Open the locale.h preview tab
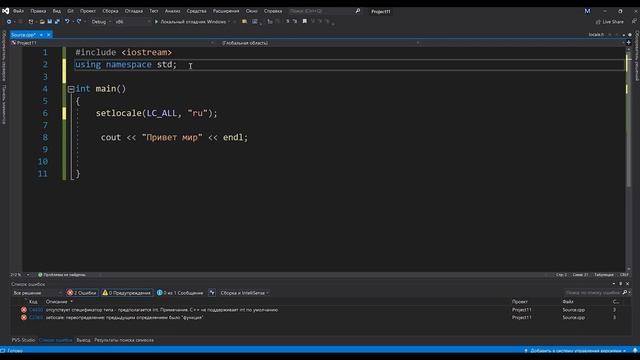 596,35
